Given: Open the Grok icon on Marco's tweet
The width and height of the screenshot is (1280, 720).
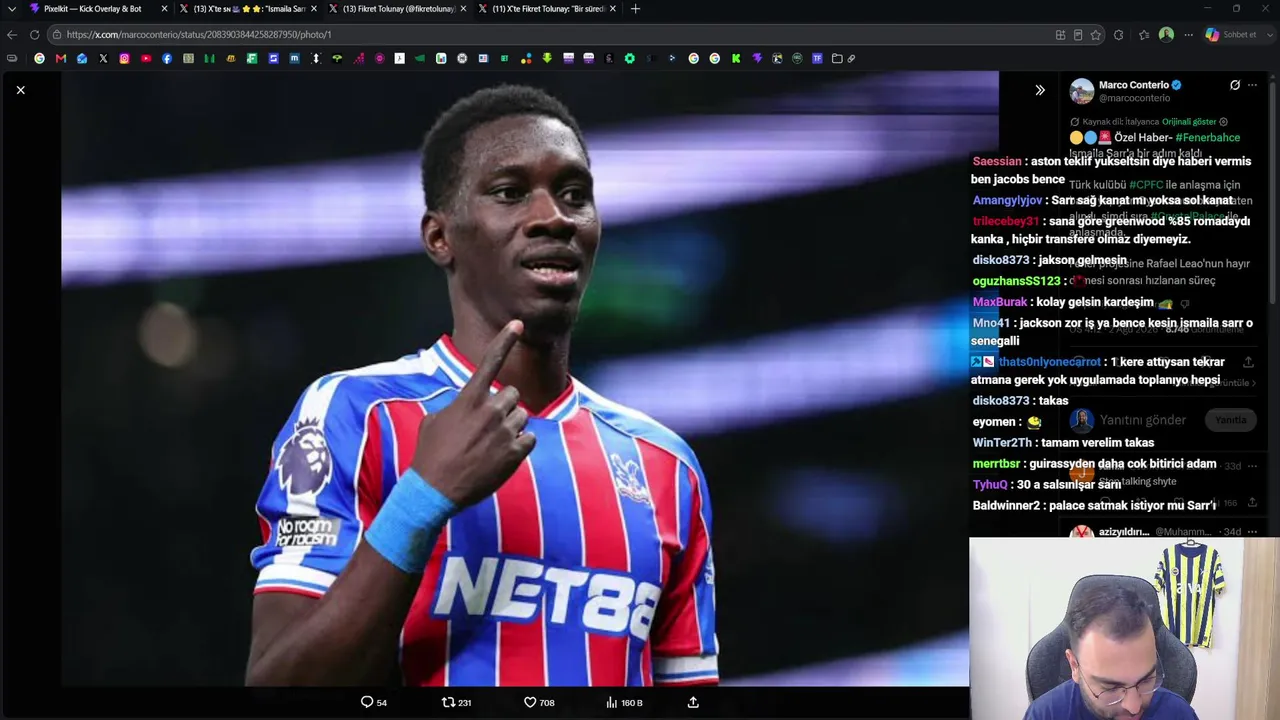Looking at the screenshot, I should pyautogui.click(x=1235, y=85).
